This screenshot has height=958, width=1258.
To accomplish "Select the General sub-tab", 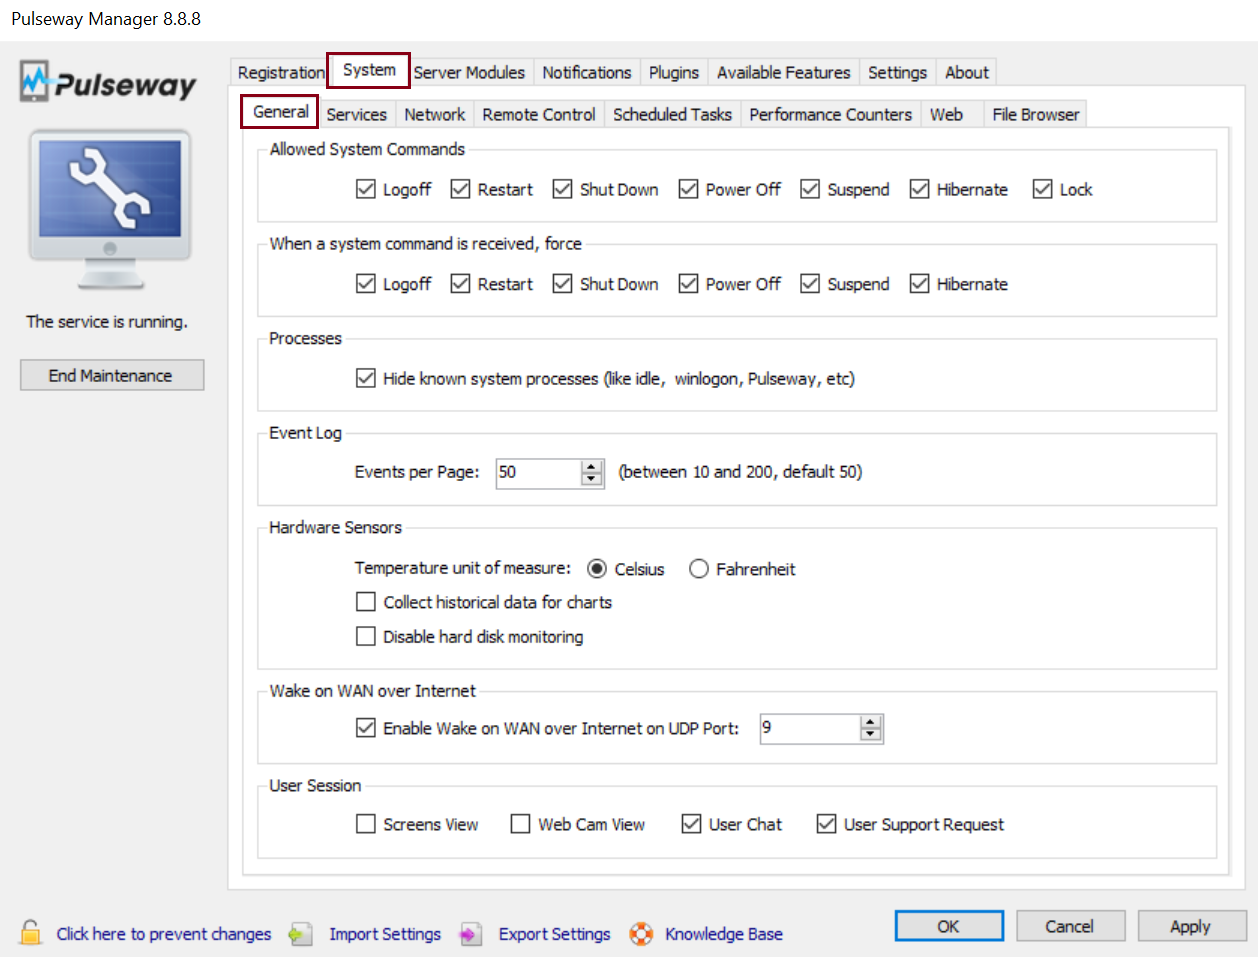I will [x=280, y=111].
